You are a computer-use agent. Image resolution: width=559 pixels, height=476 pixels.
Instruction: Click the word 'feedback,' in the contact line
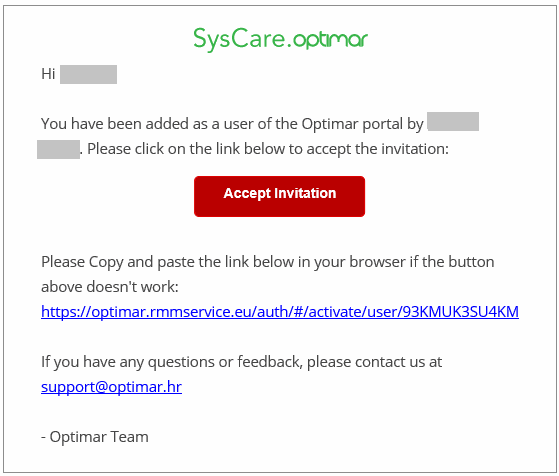tap(270, 362)
